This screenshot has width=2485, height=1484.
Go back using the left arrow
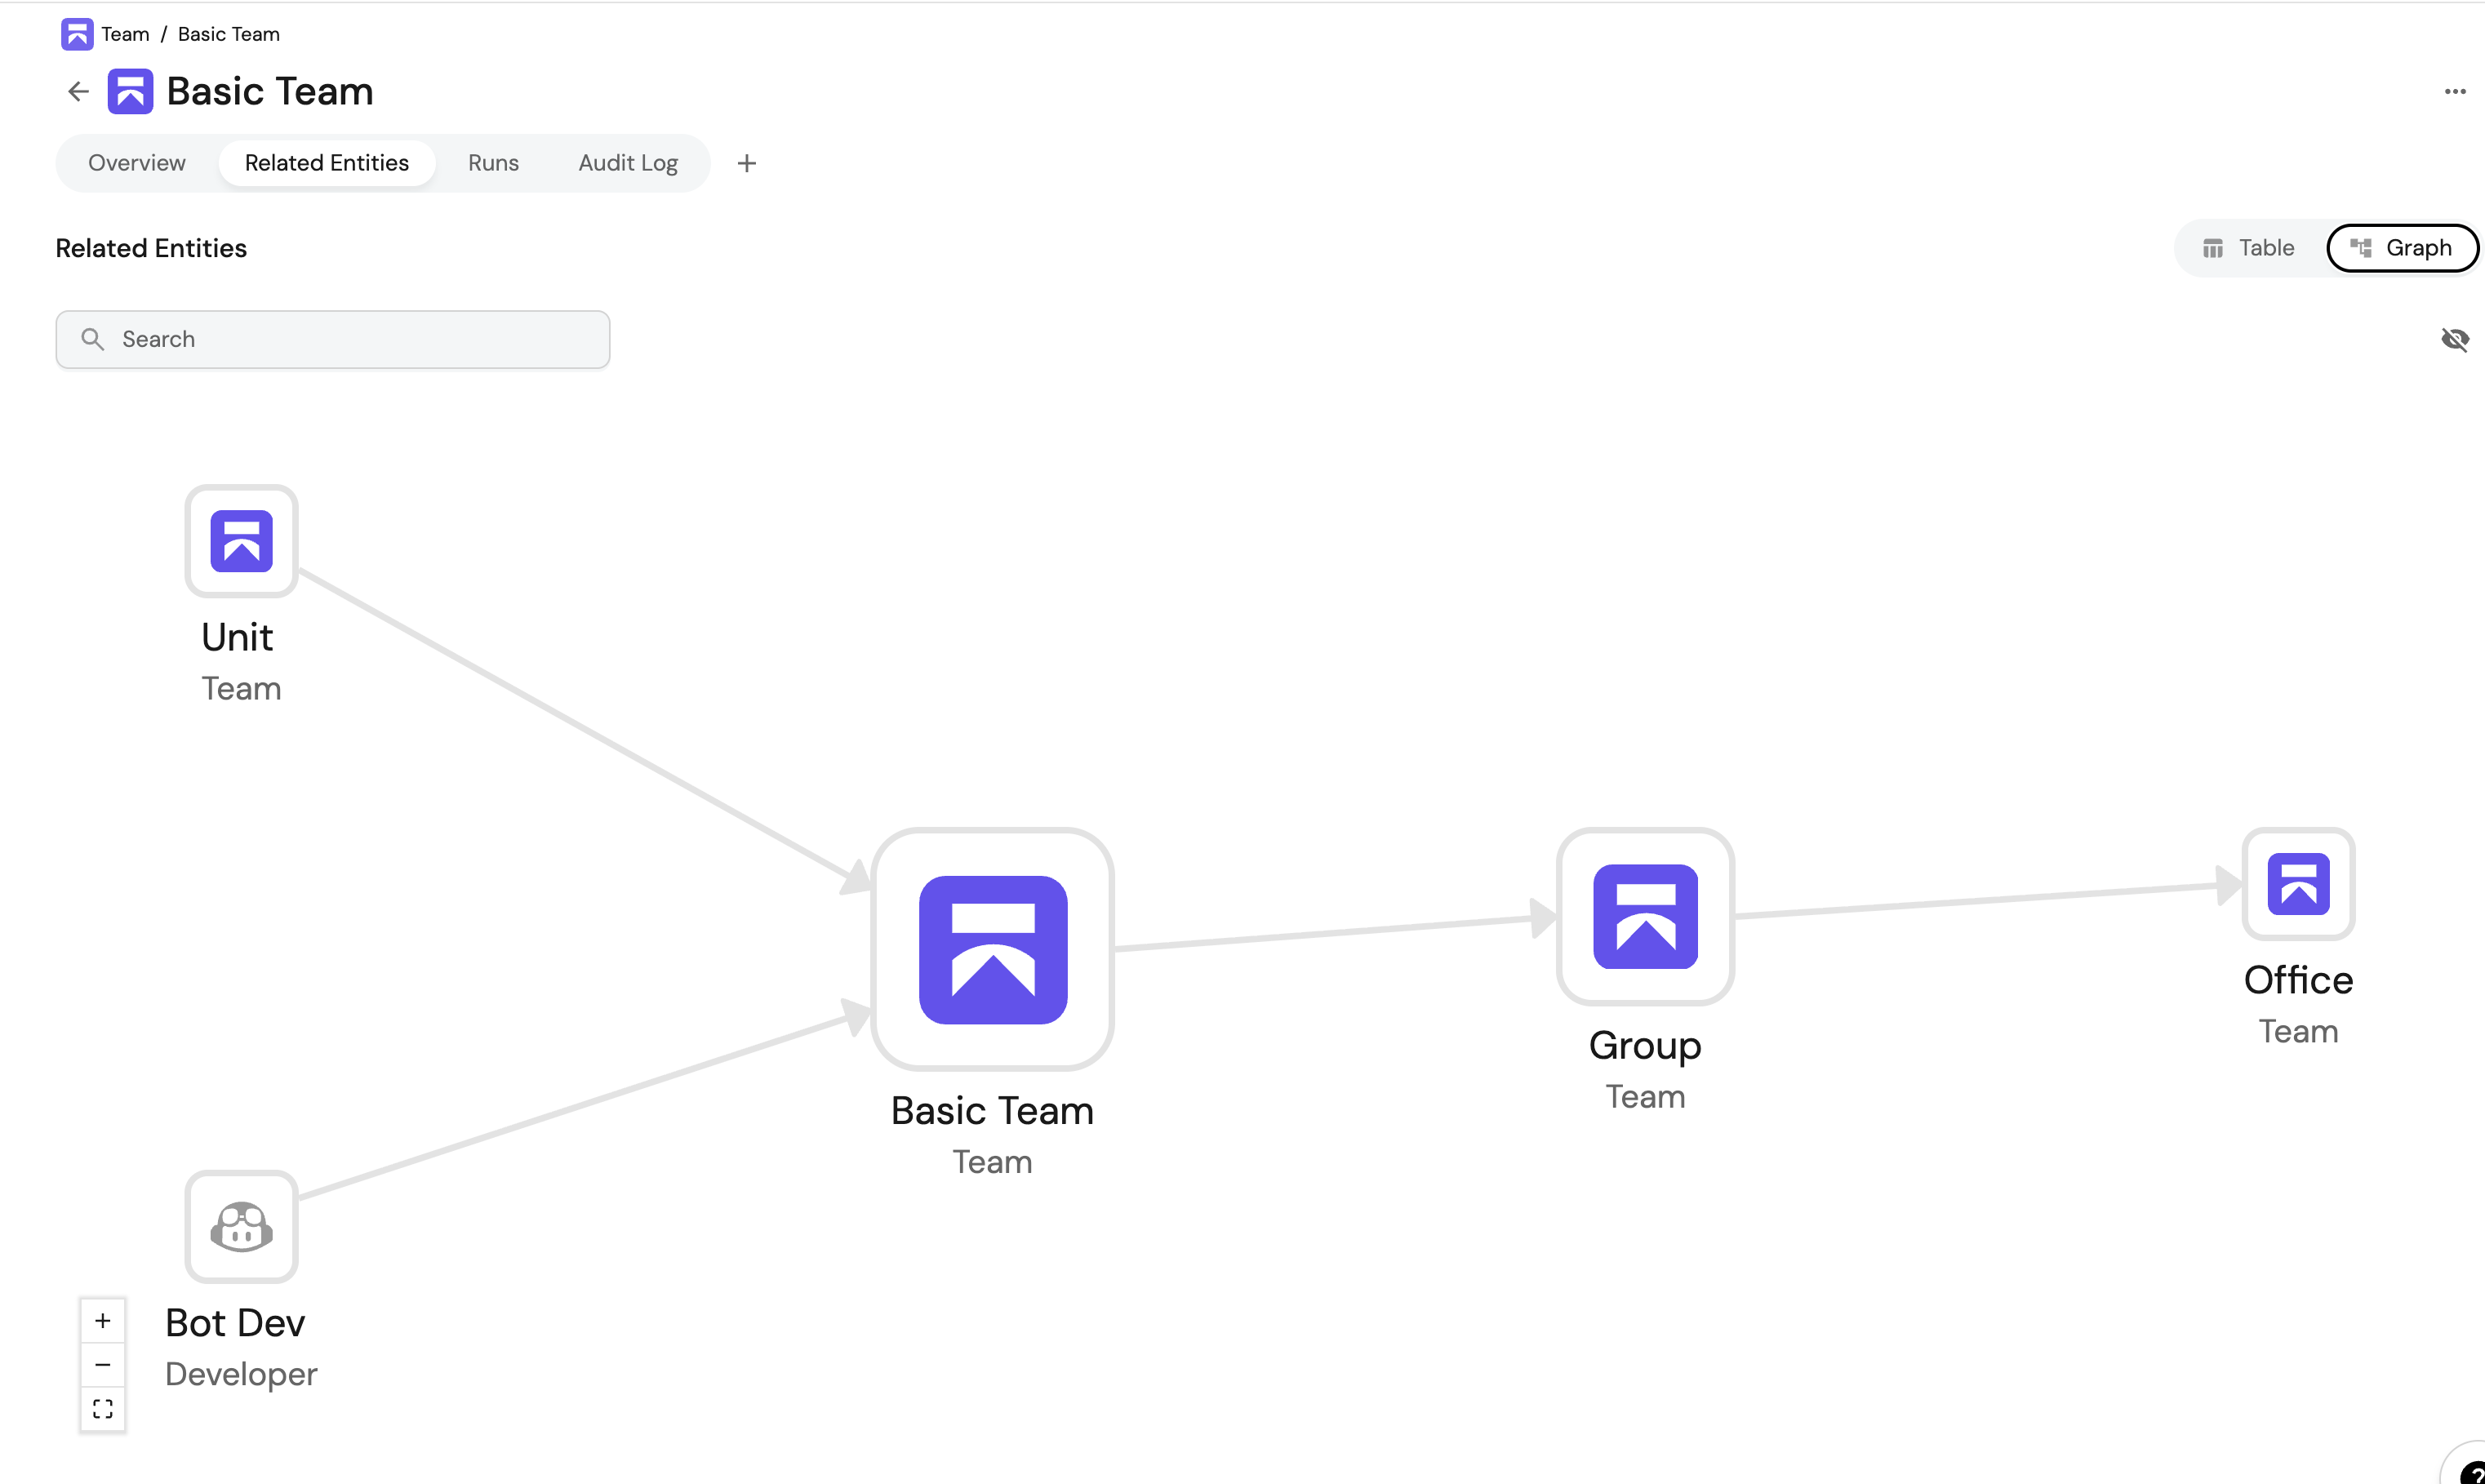point(78,92)
